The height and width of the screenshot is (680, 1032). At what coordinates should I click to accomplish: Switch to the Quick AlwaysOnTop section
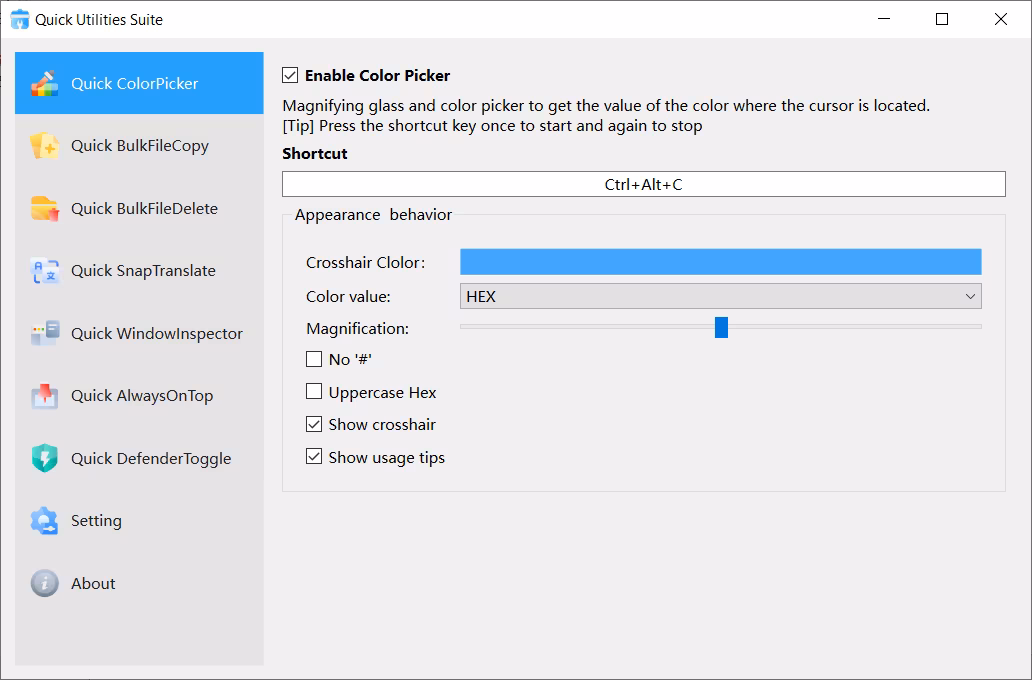140,395
